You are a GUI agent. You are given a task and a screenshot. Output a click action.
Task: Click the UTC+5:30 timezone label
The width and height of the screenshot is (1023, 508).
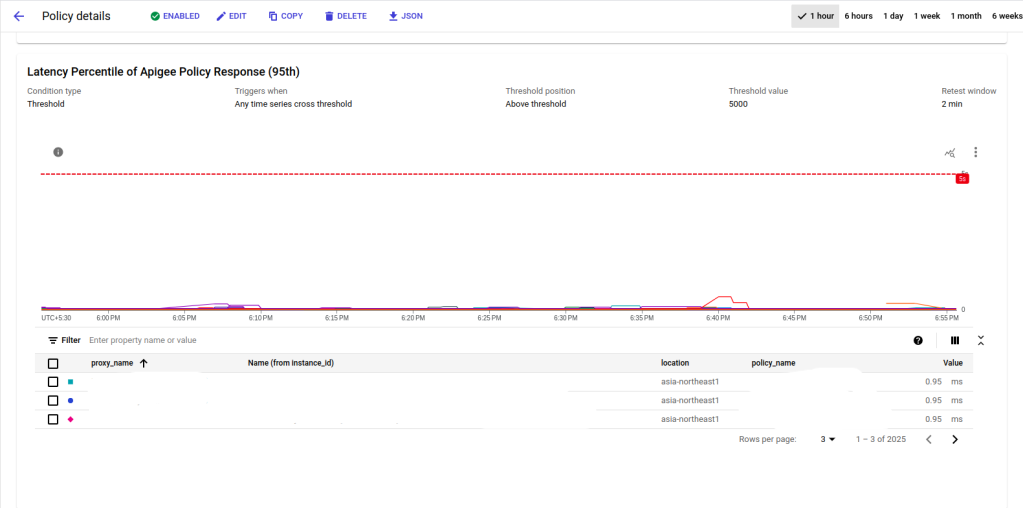55,318
